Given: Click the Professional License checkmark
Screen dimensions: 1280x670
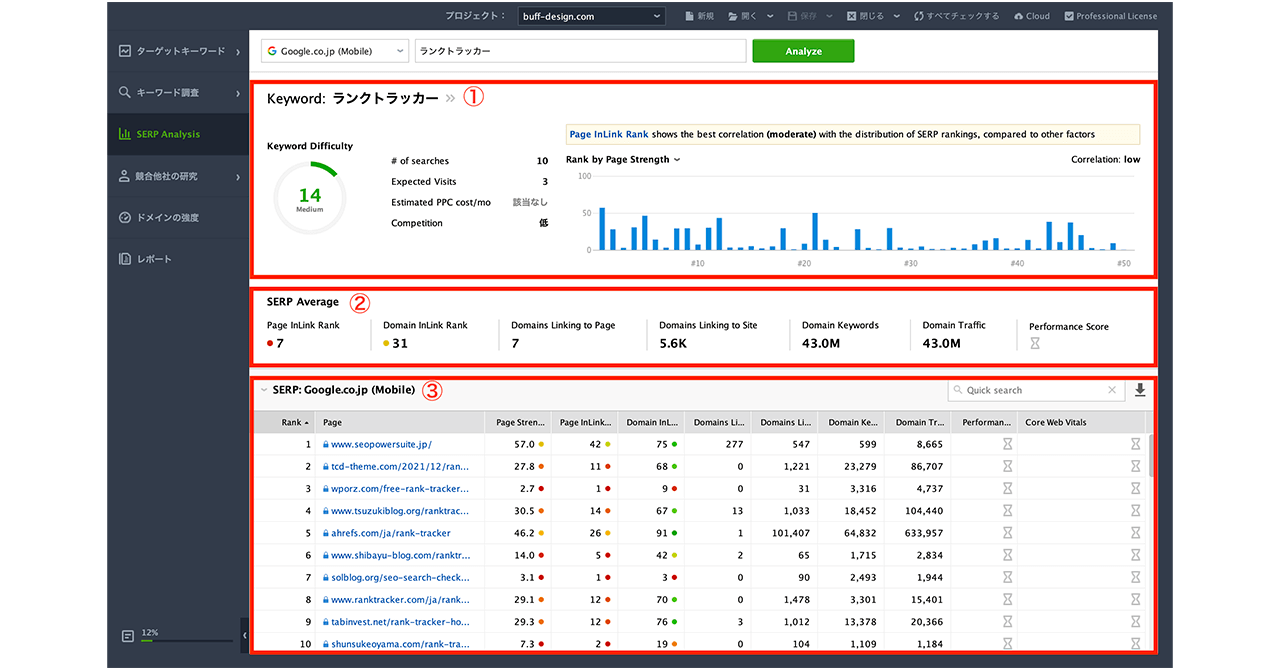Looking at the screenshot, I should click(1069, 16).
